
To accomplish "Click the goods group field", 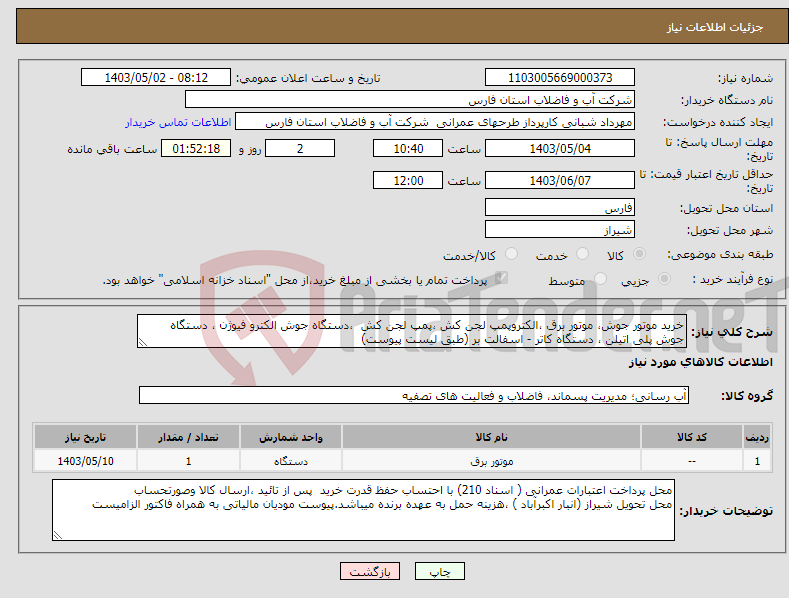I will 414,395.
